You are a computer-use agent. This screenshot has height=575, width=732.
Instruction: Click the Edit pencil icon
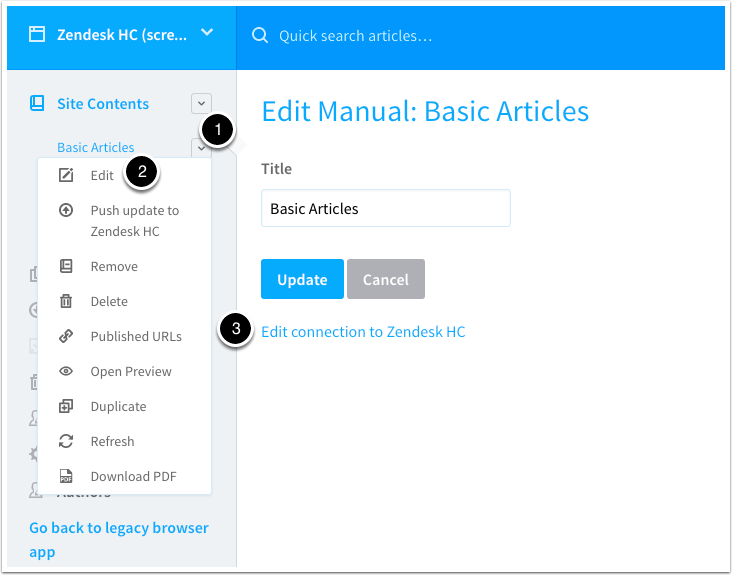[66, 175]
